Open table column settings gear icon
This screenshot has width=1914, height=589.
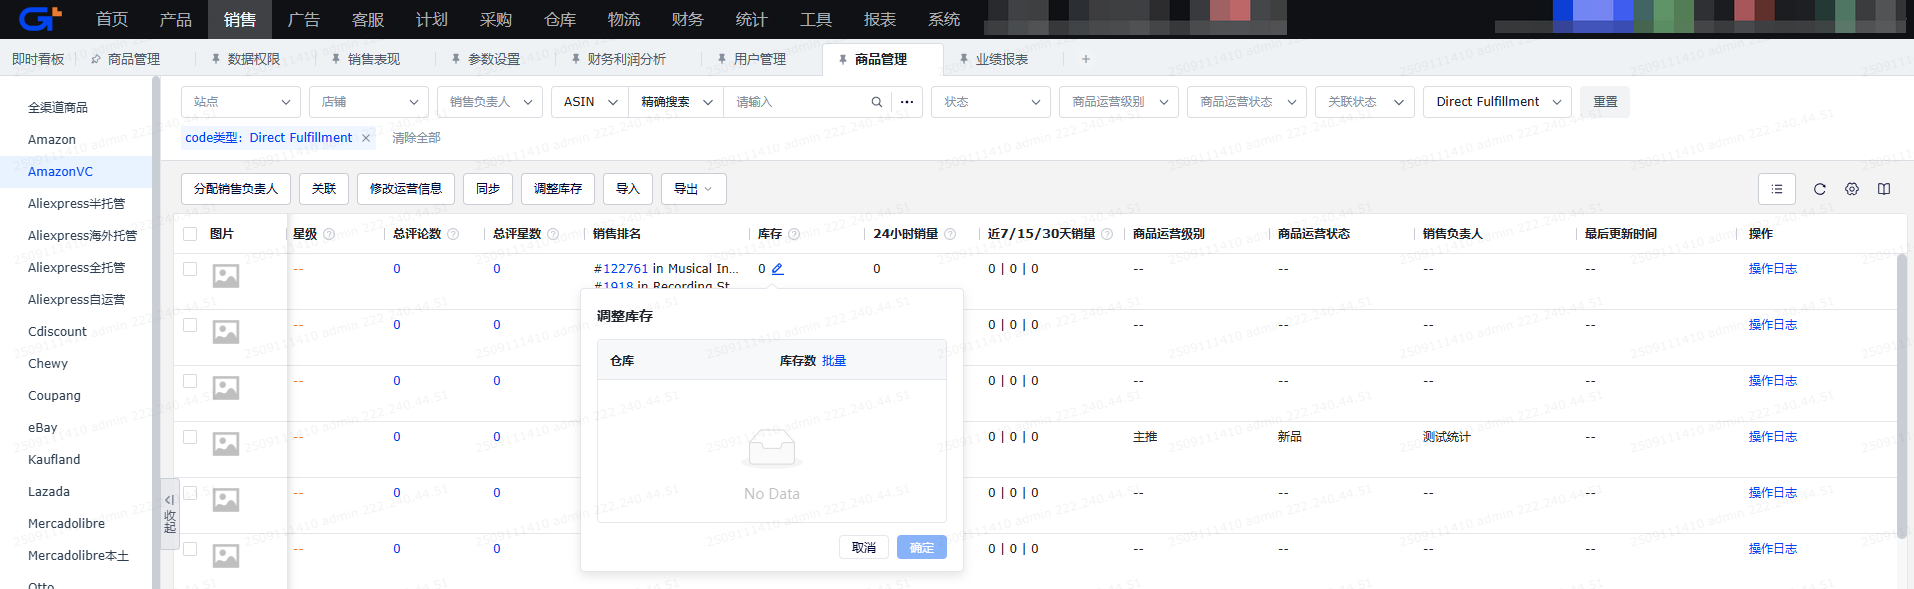pos(1851,189)
